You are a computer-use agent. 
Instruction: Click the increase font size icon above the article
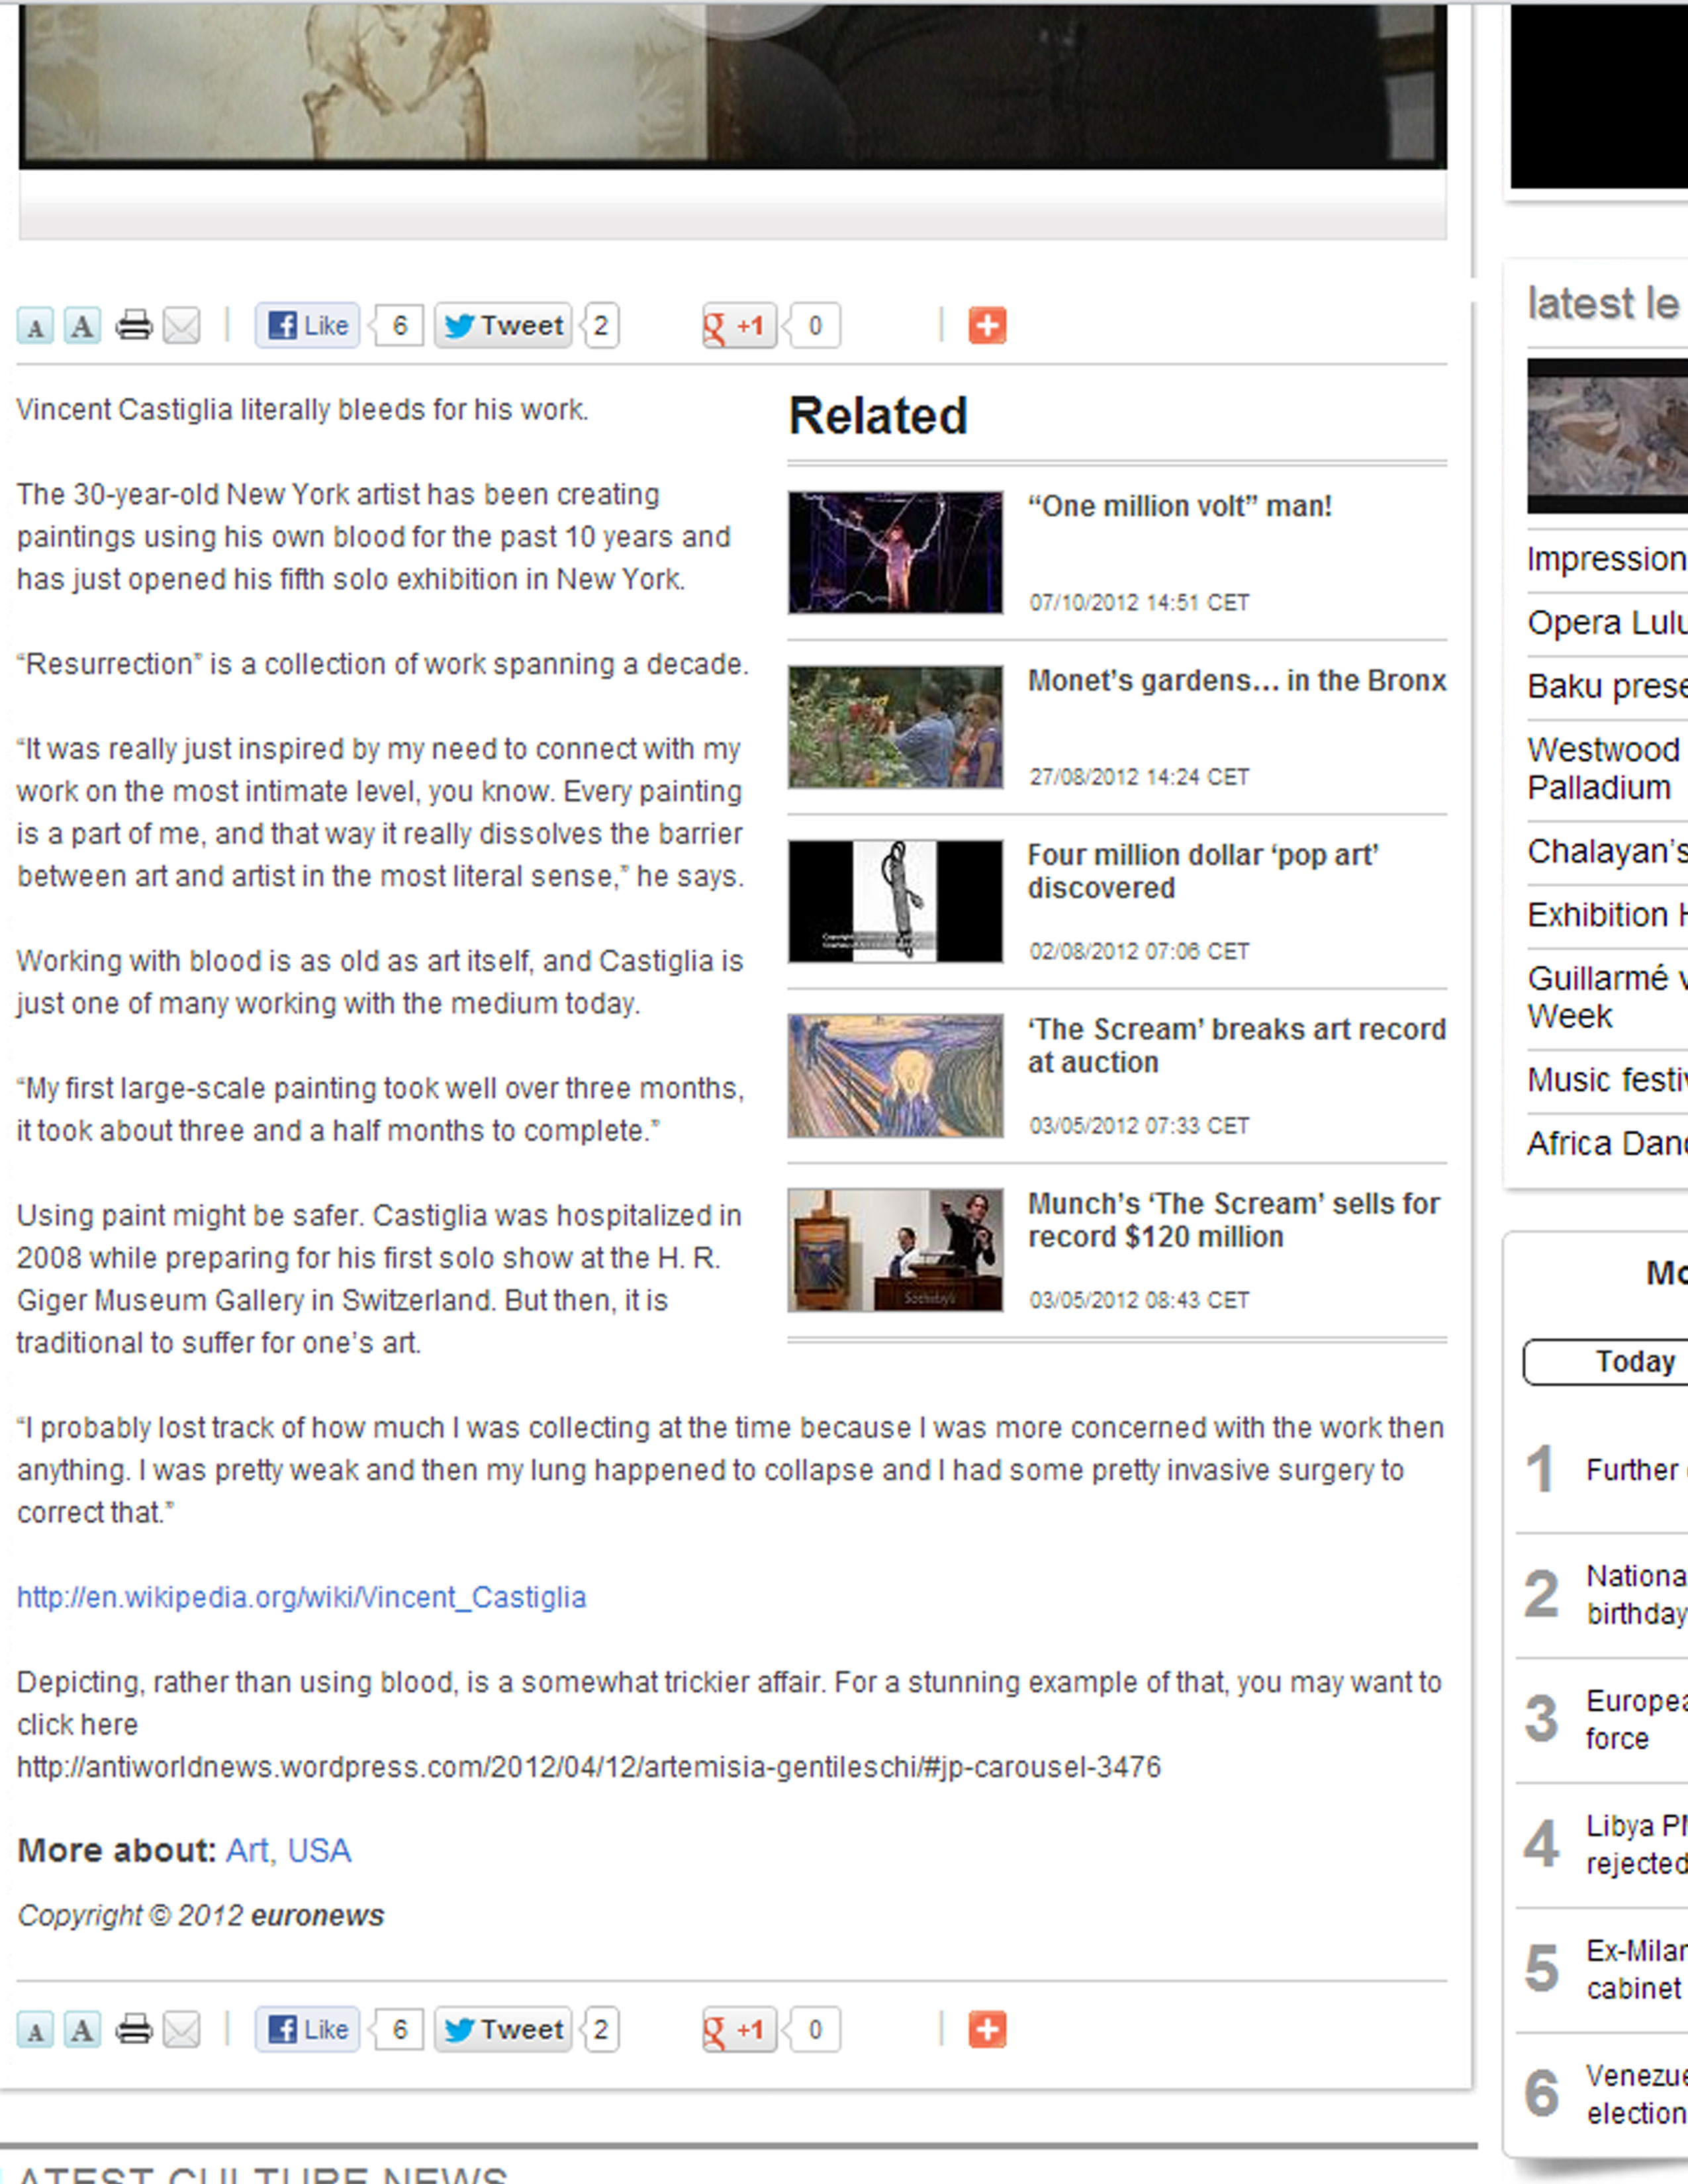[x=82, y=326]
